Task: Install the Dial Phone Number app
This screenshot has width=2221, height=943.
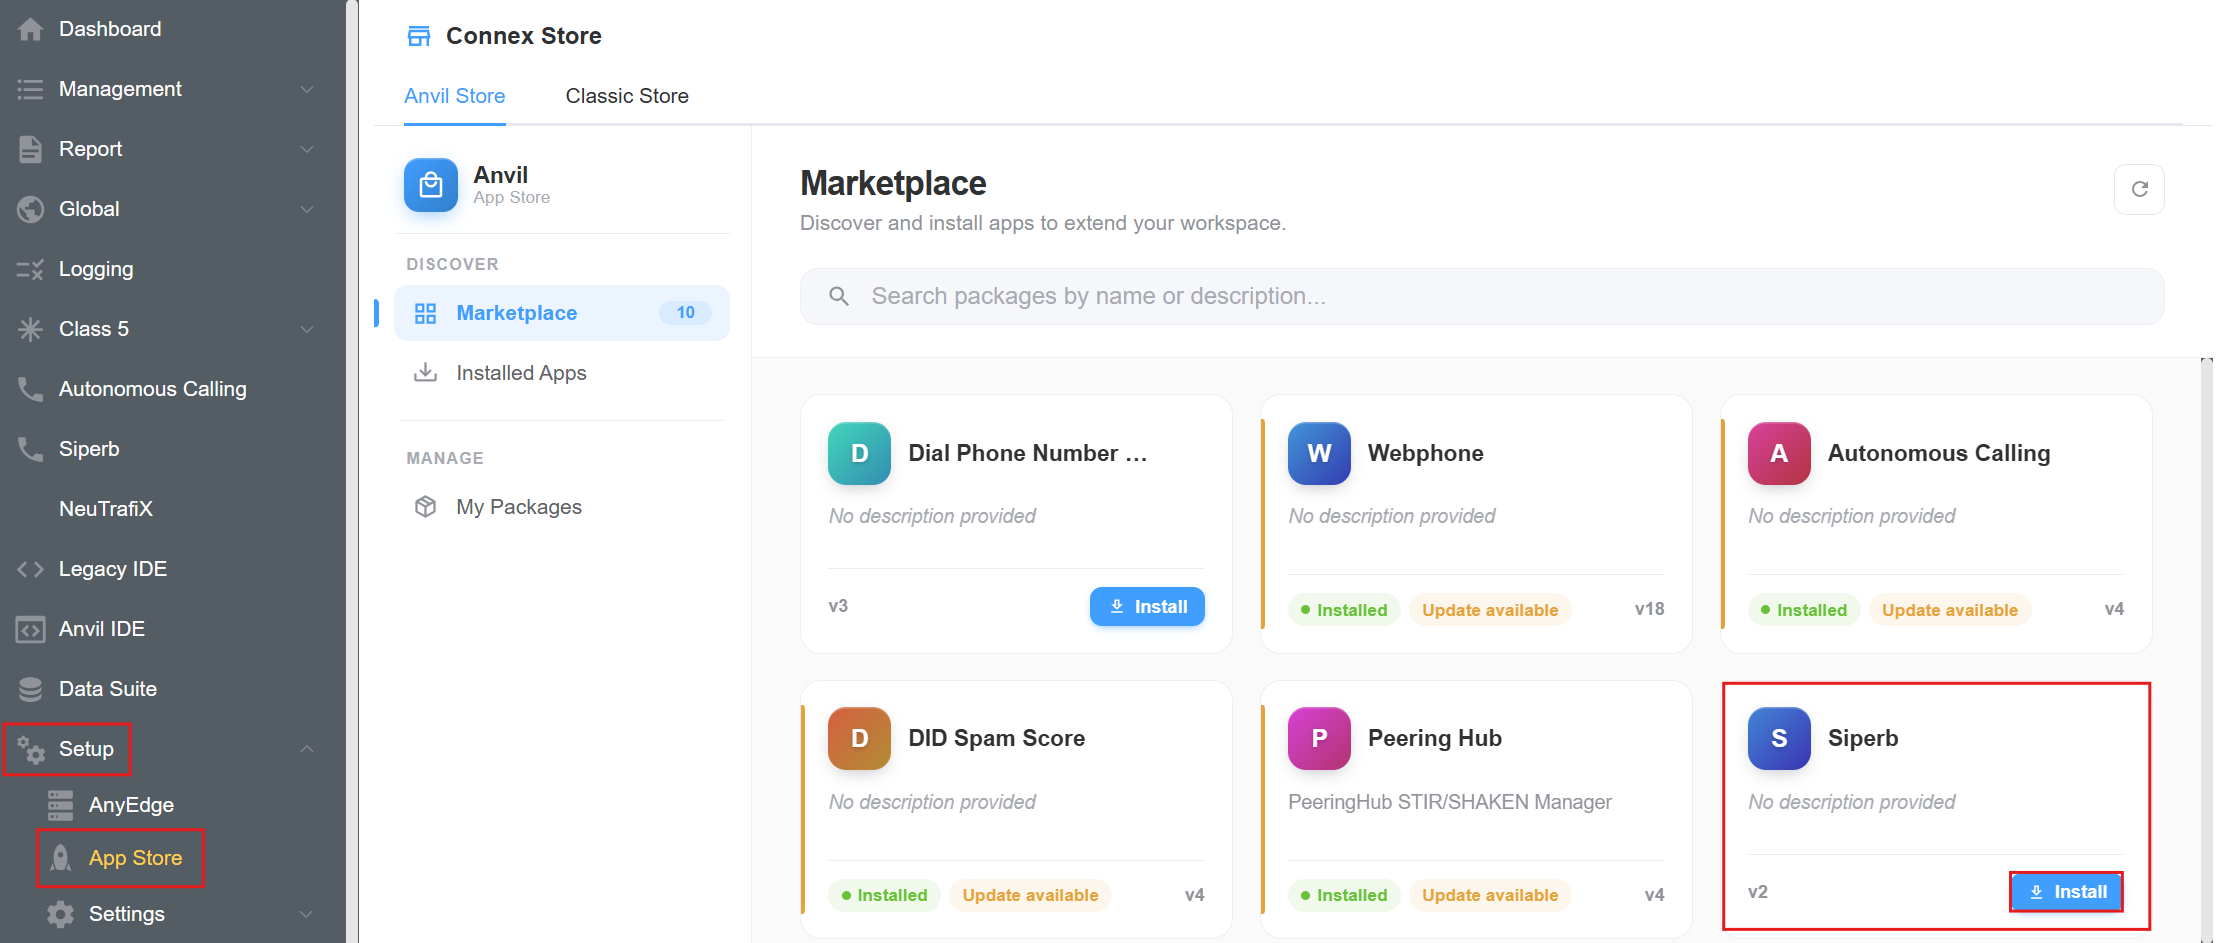Action: pos(1147,607)
